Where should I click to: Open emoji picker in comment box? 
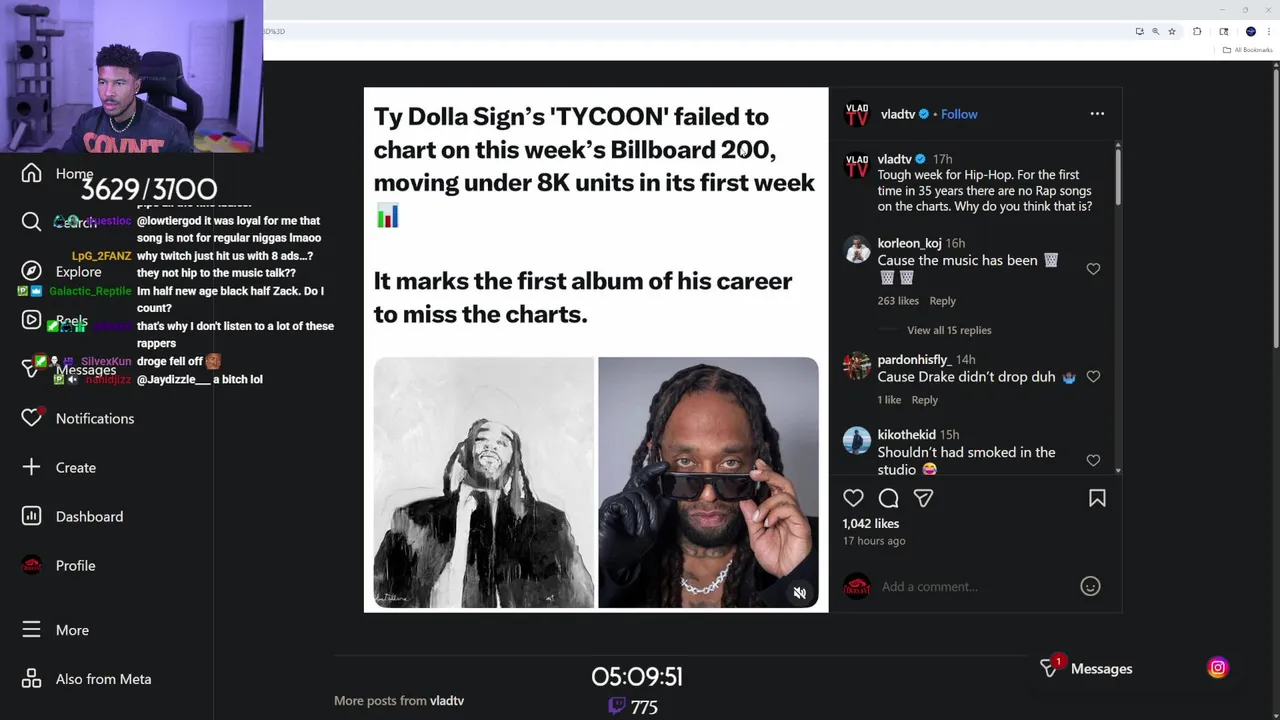1090,587
